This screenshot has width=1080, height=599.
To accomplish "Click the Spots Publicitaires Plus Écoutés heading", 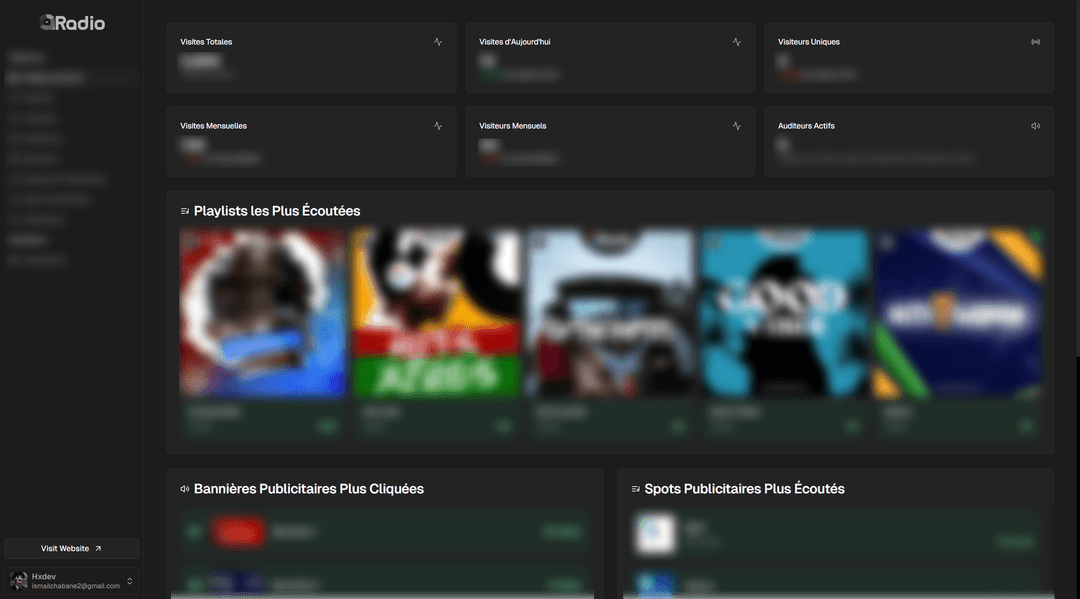I will (745, 489).
